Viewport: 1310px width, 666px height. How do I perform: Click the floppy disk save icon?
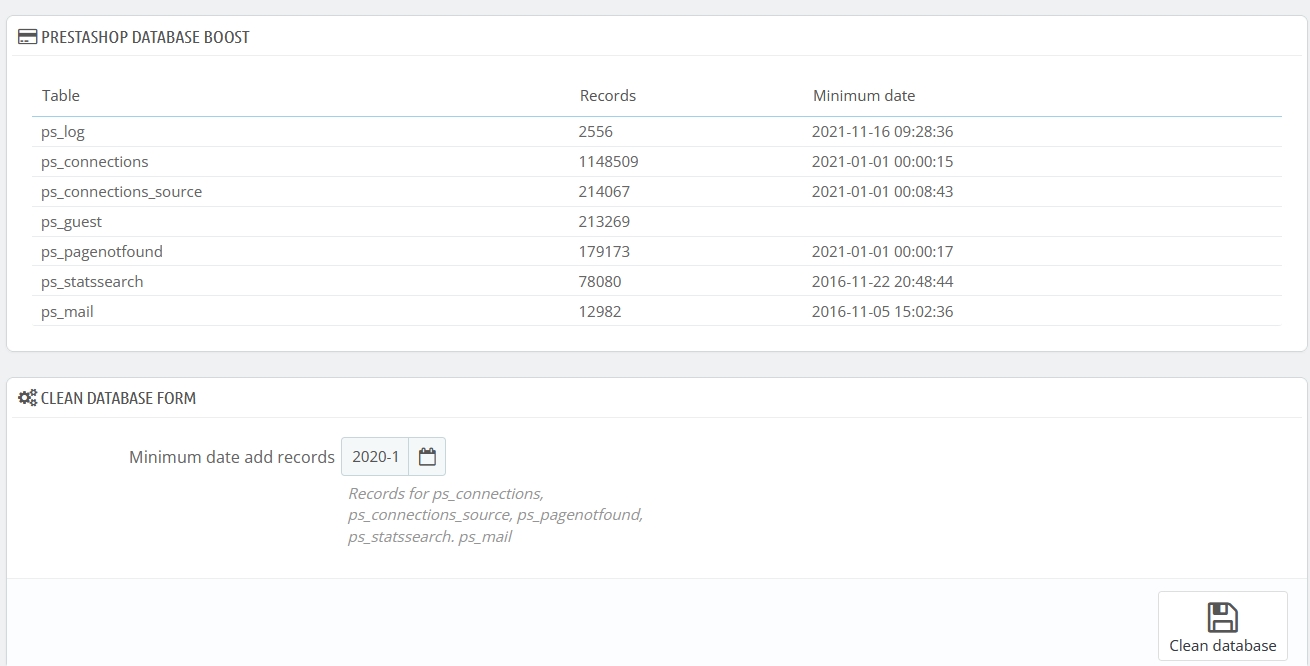(1222, 617)
